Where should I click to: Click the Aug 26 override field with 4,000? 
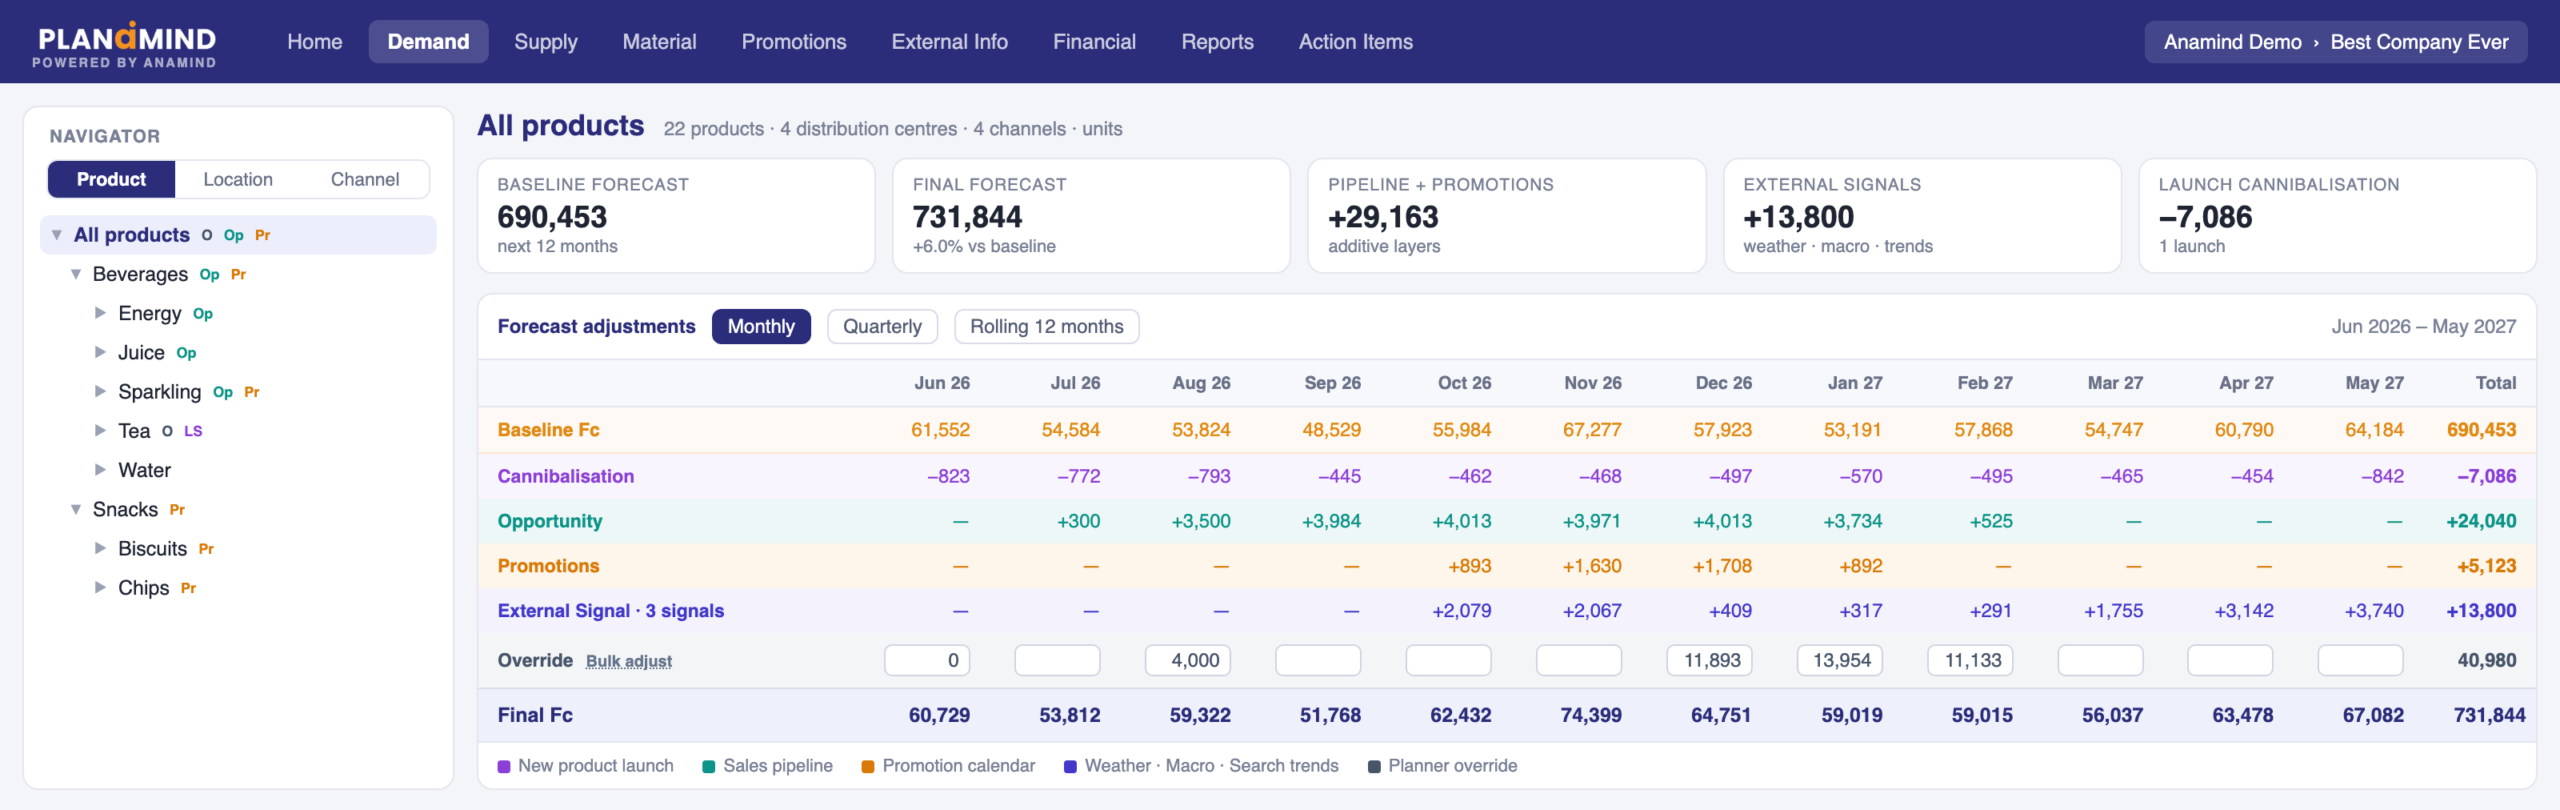point(1188,660)
